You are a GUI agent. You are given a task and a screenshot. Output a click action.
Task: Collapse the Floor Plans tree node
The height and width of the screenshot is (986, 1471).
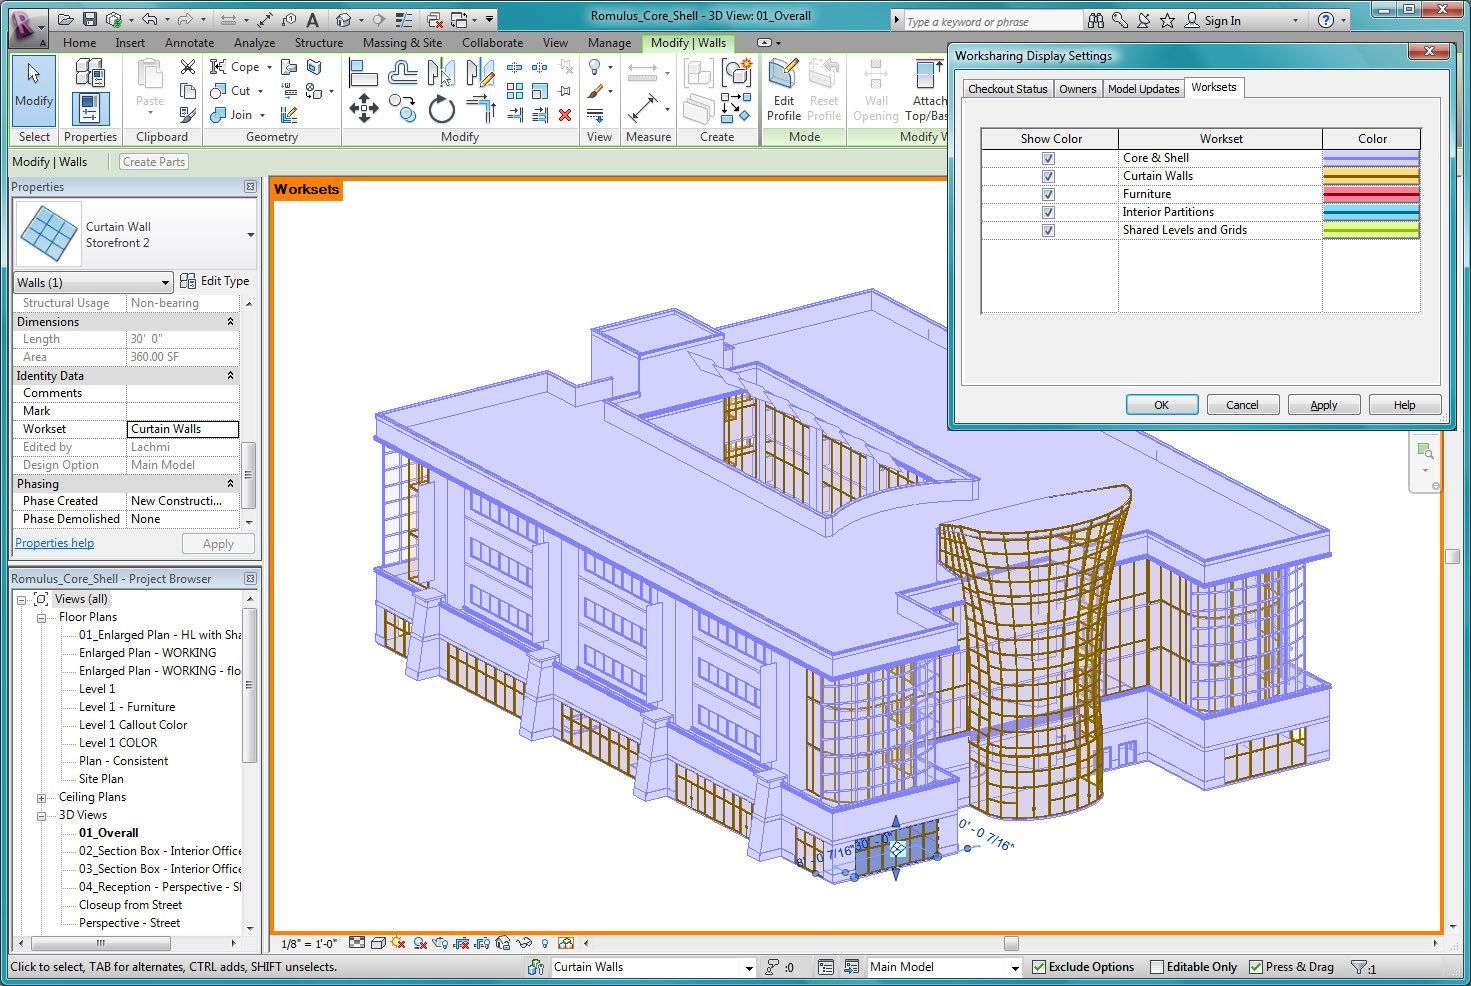tap(42, 618)
